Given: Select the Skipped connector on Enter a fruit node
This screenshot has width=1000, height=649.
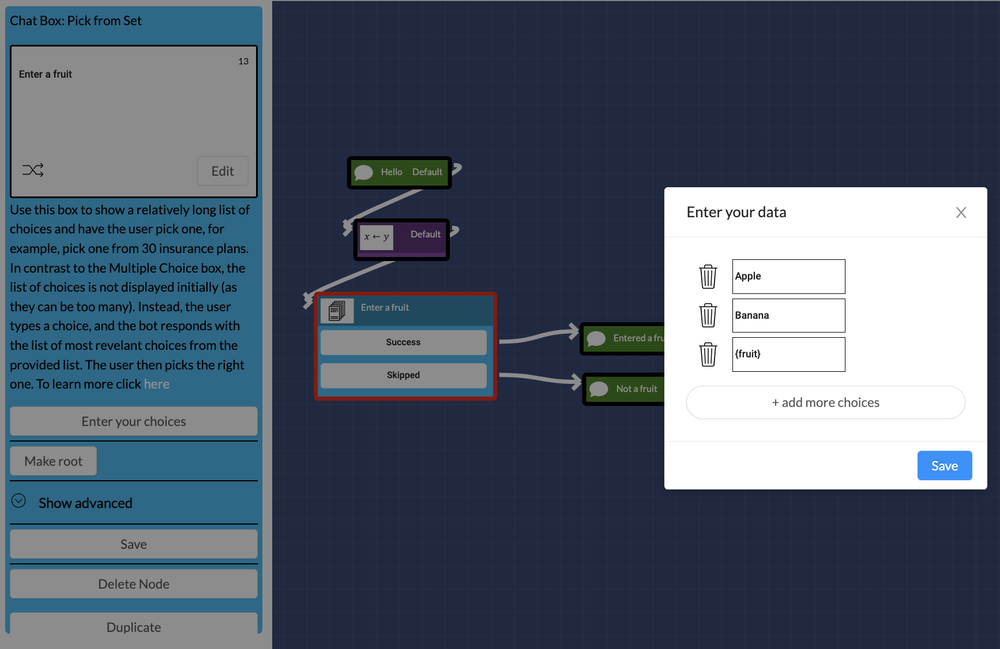Looking at the screenshot, I should click(403, 375).
